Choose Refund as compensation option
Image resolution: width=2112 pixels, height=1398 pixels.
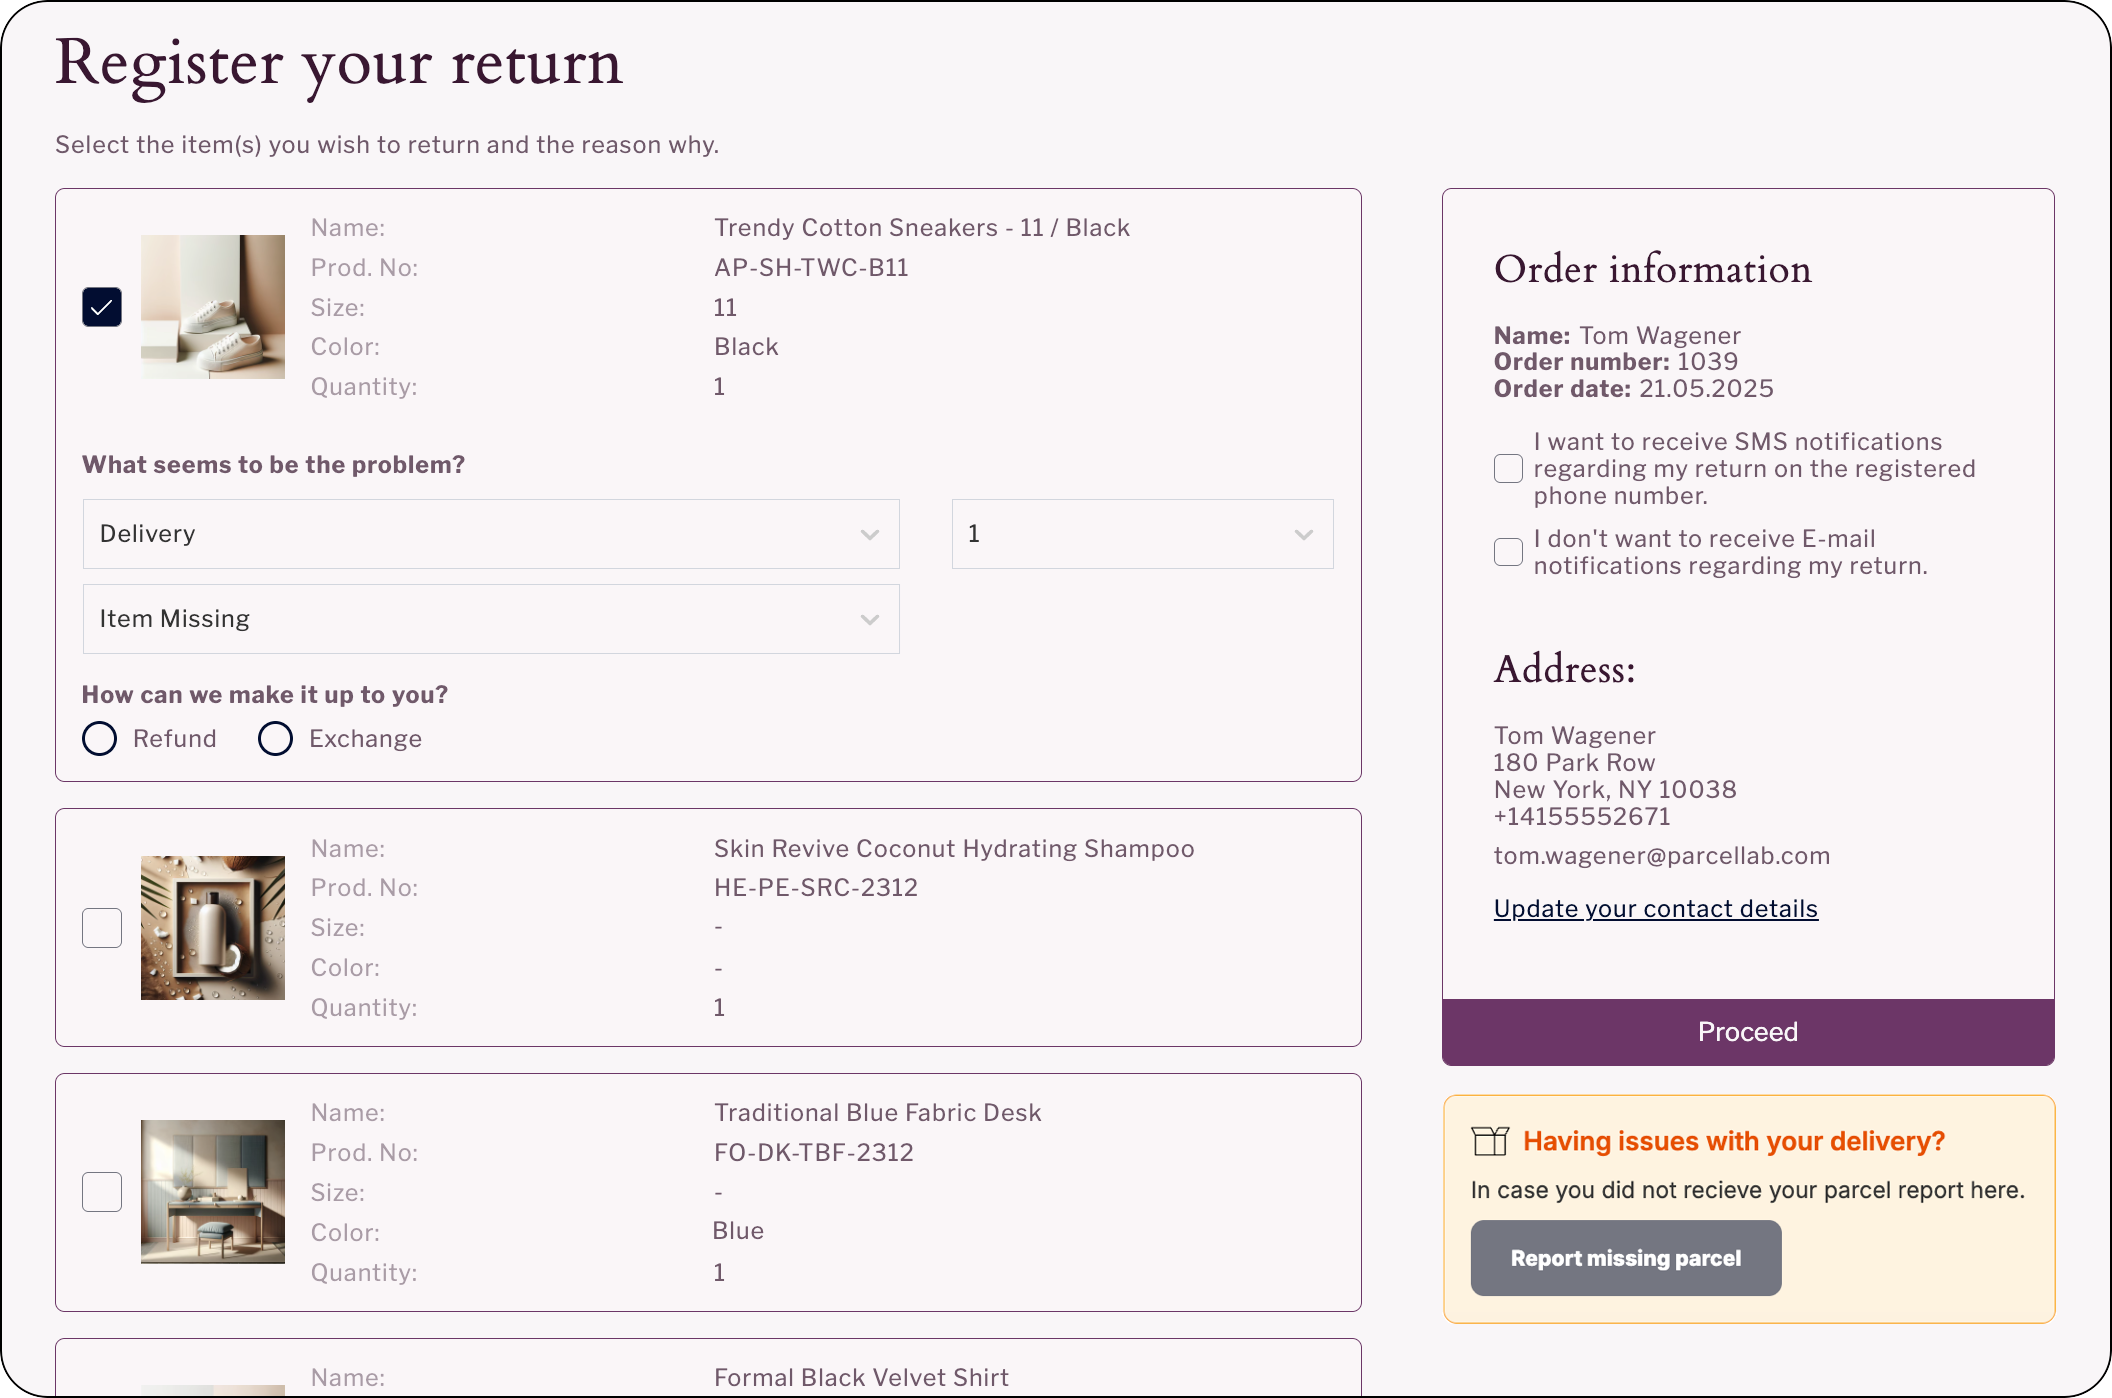point(100,739)
